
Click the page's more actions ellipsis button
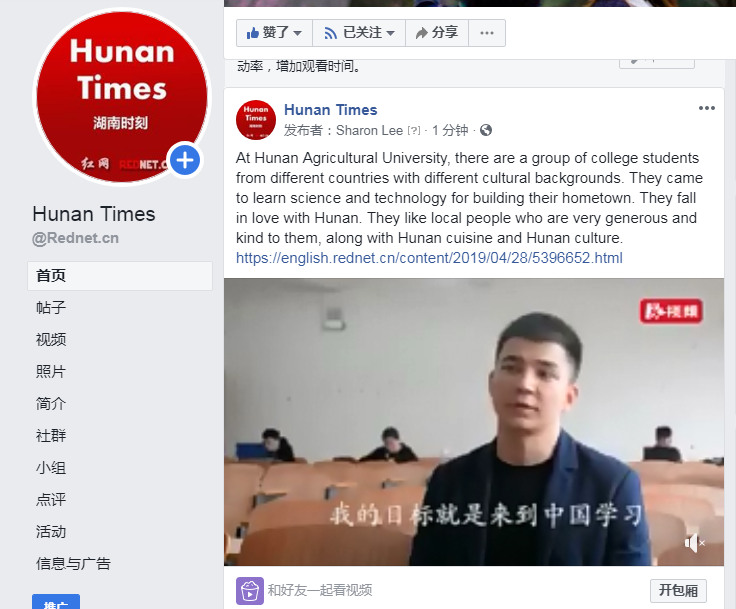pos(487,33)
